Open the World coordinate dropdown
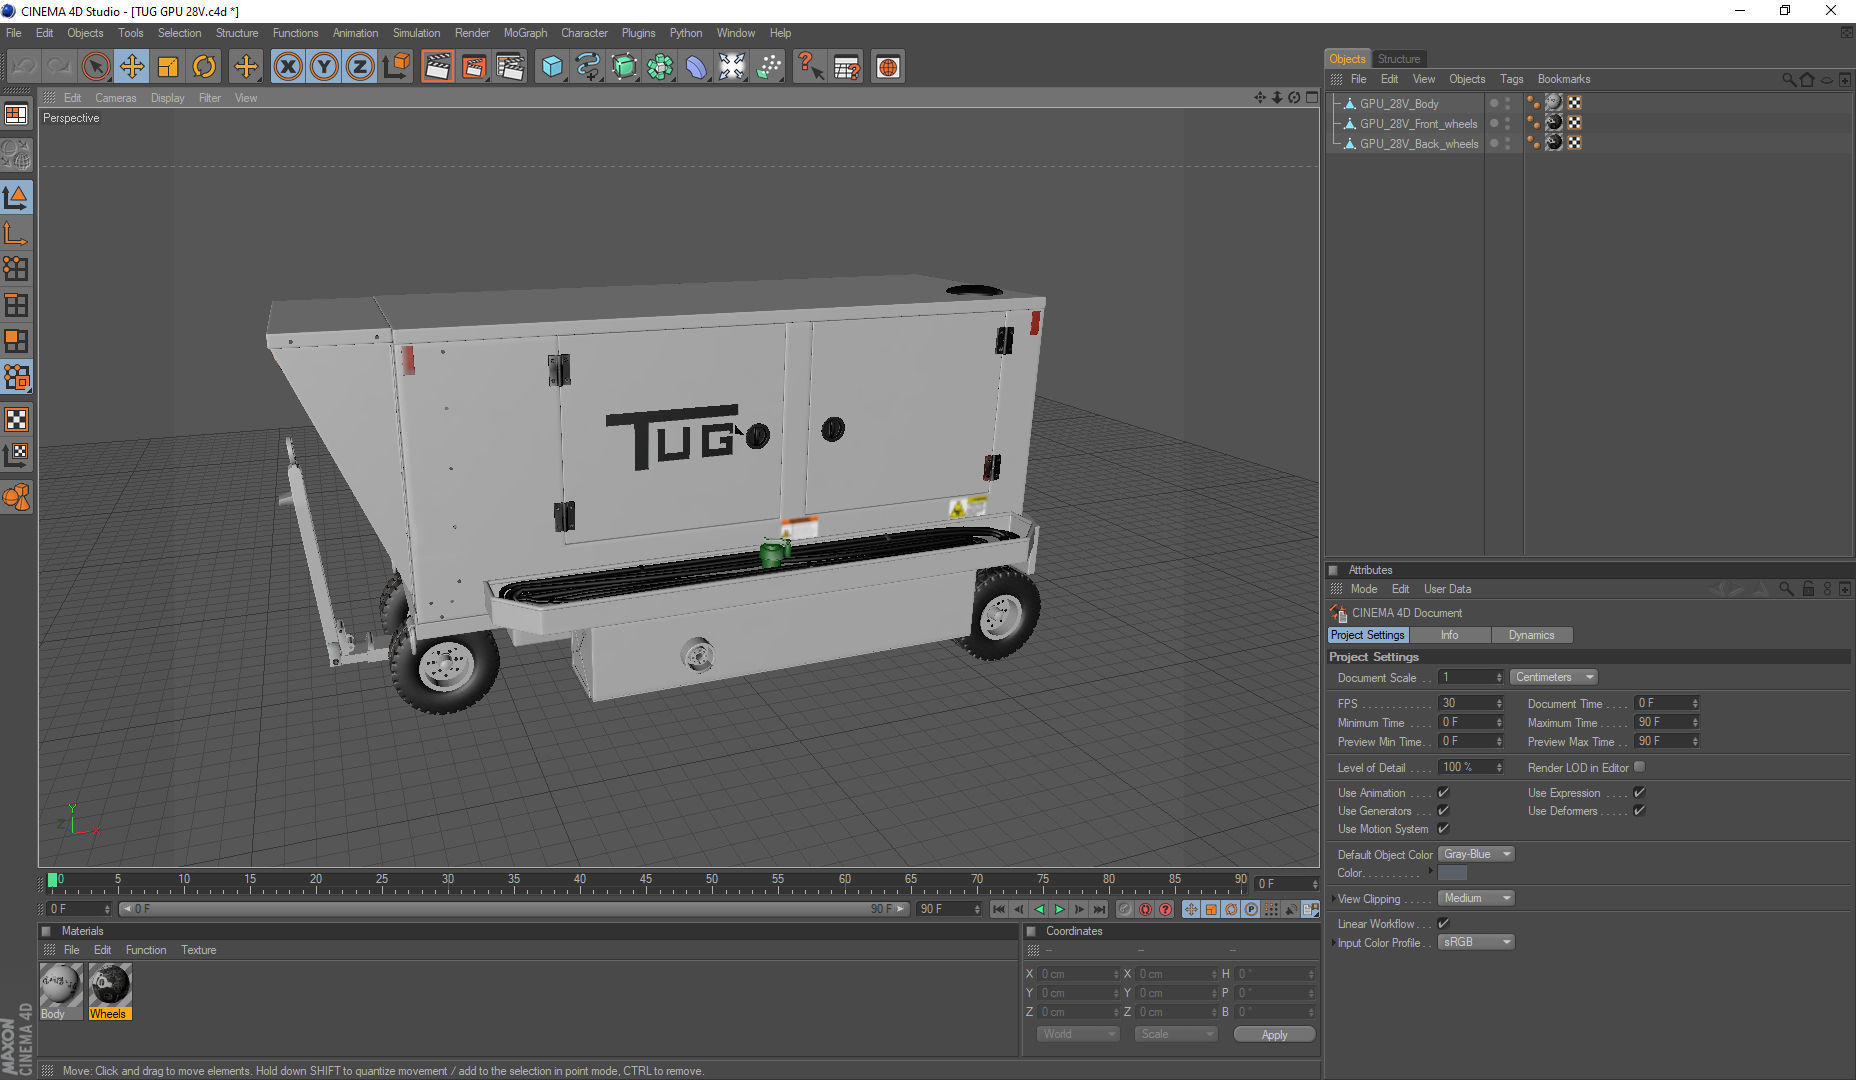The height and width of the screenshot is (1080, 1856). tap(1078, 1034)
